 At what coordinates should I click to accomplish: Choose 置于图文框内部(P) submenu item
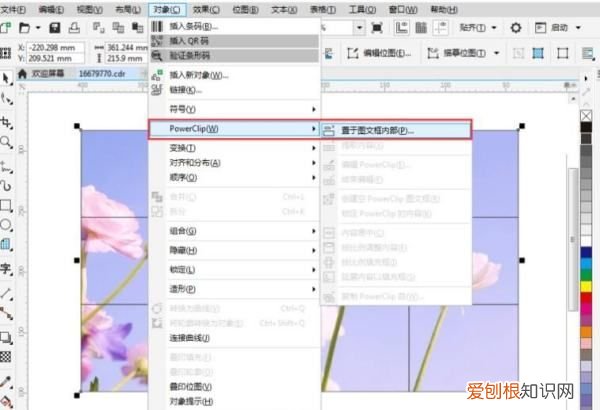(396, 131)
